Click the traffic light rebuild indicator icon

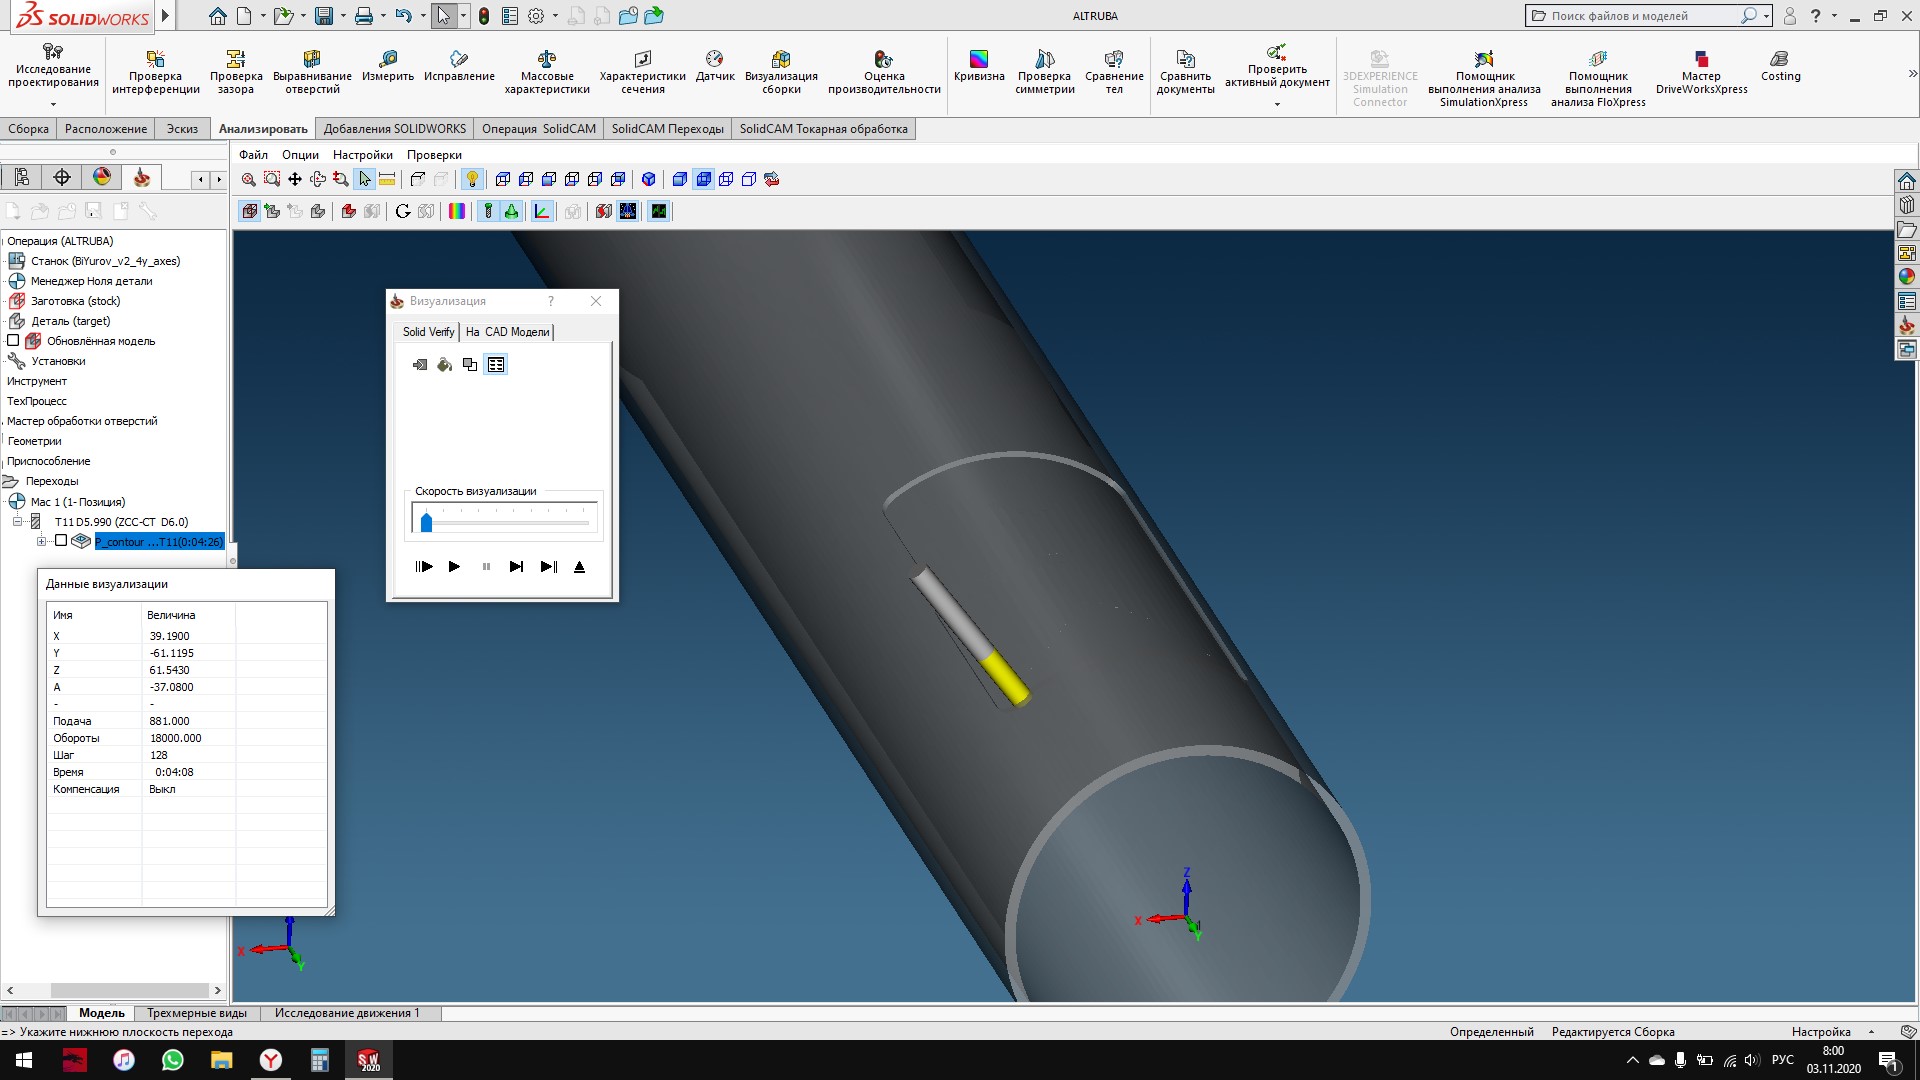tap(484, 16)
